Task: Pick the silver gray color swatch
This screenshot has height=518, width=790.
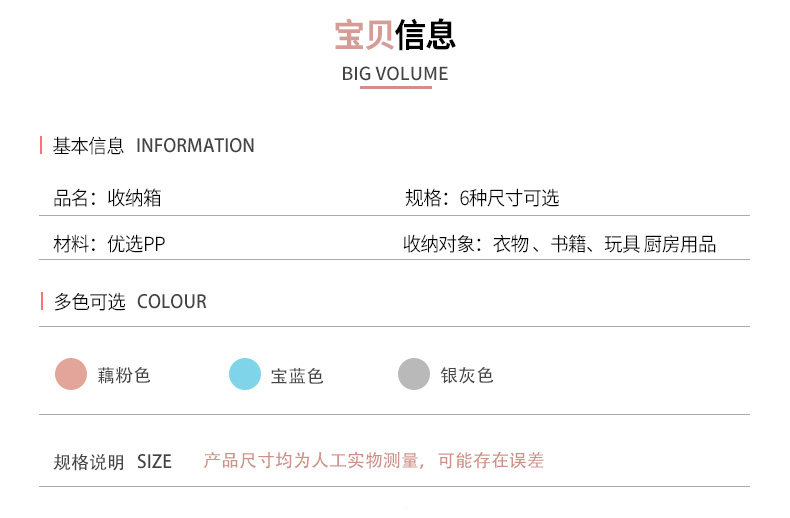Action: (x=414, y=374)
